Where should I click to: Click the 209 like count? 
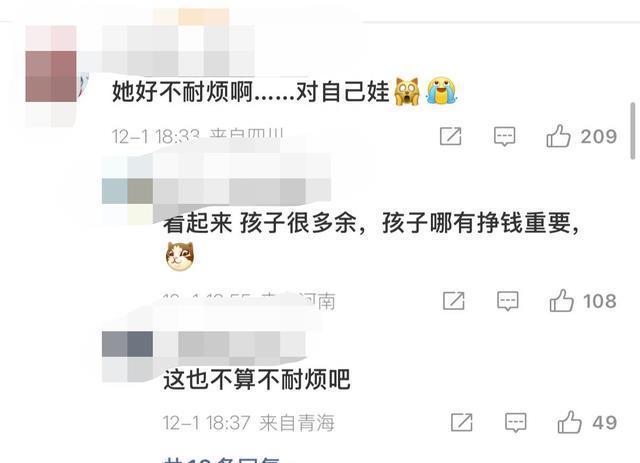599,136
